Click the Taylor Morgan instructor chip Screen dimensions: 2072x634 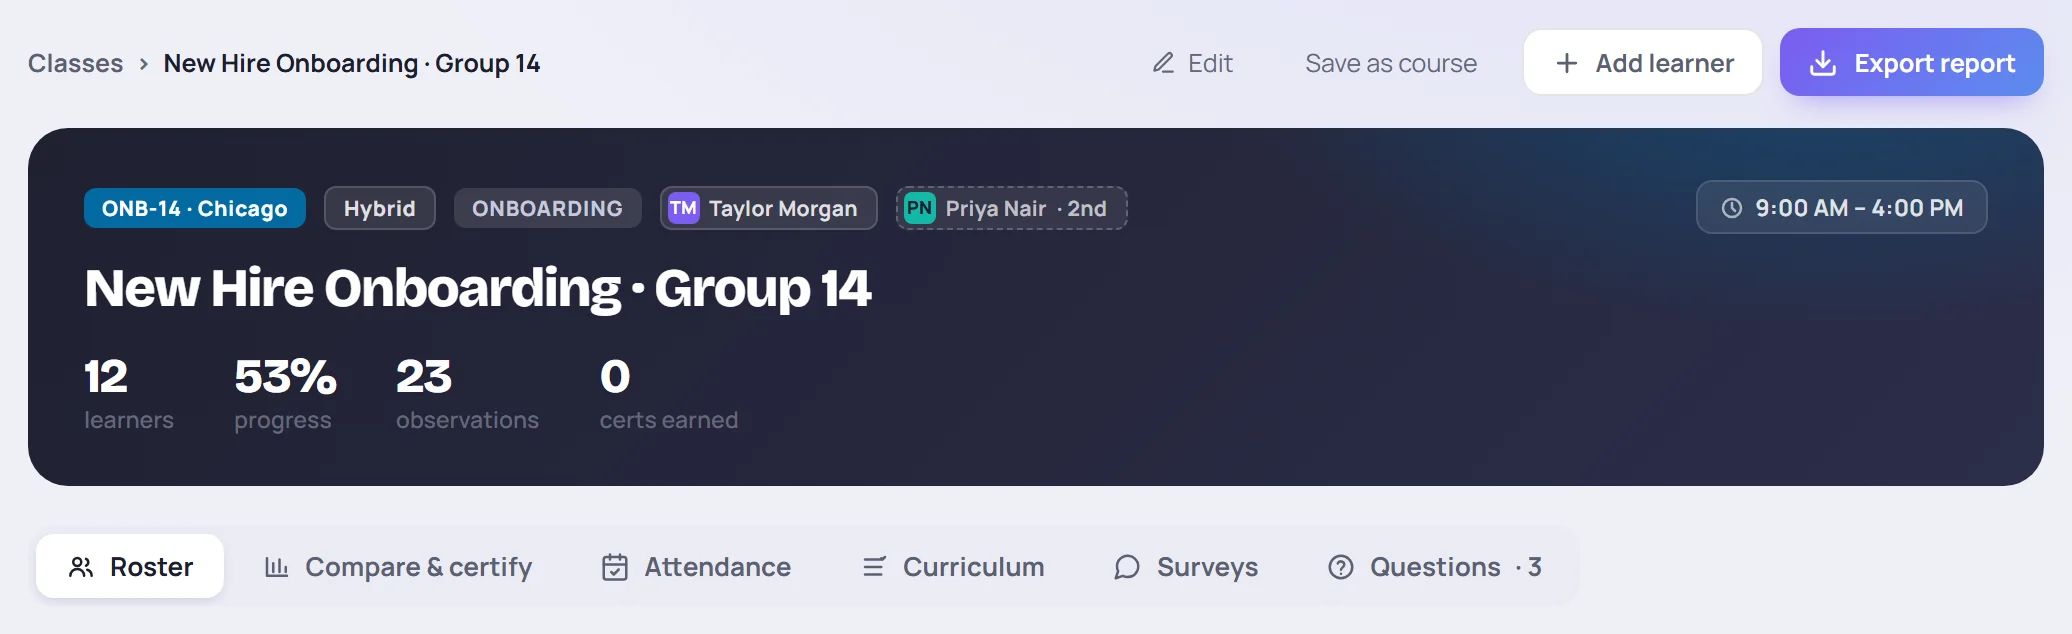click(769, 208)
